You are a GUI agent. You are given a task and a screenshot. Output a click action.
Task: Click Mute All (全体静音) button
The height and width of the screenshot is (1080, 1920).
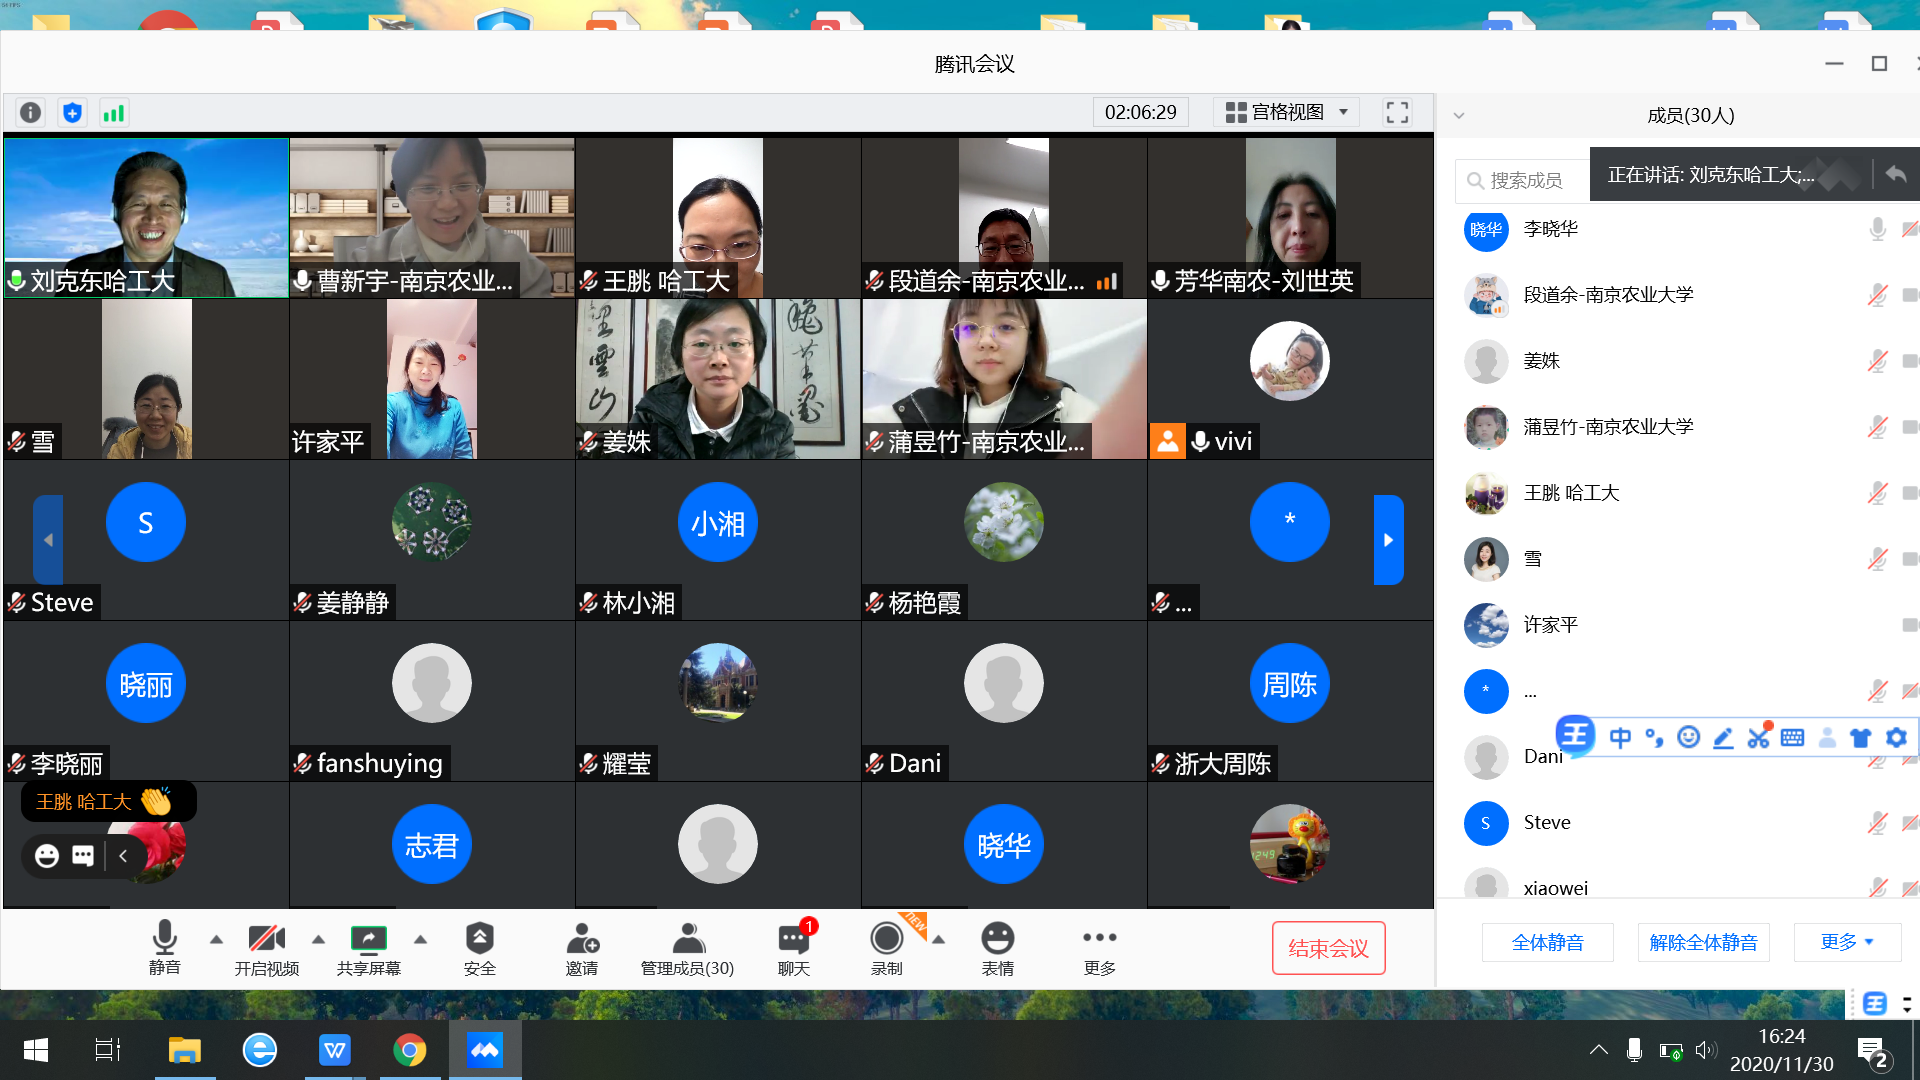[x=1547, y=942]
